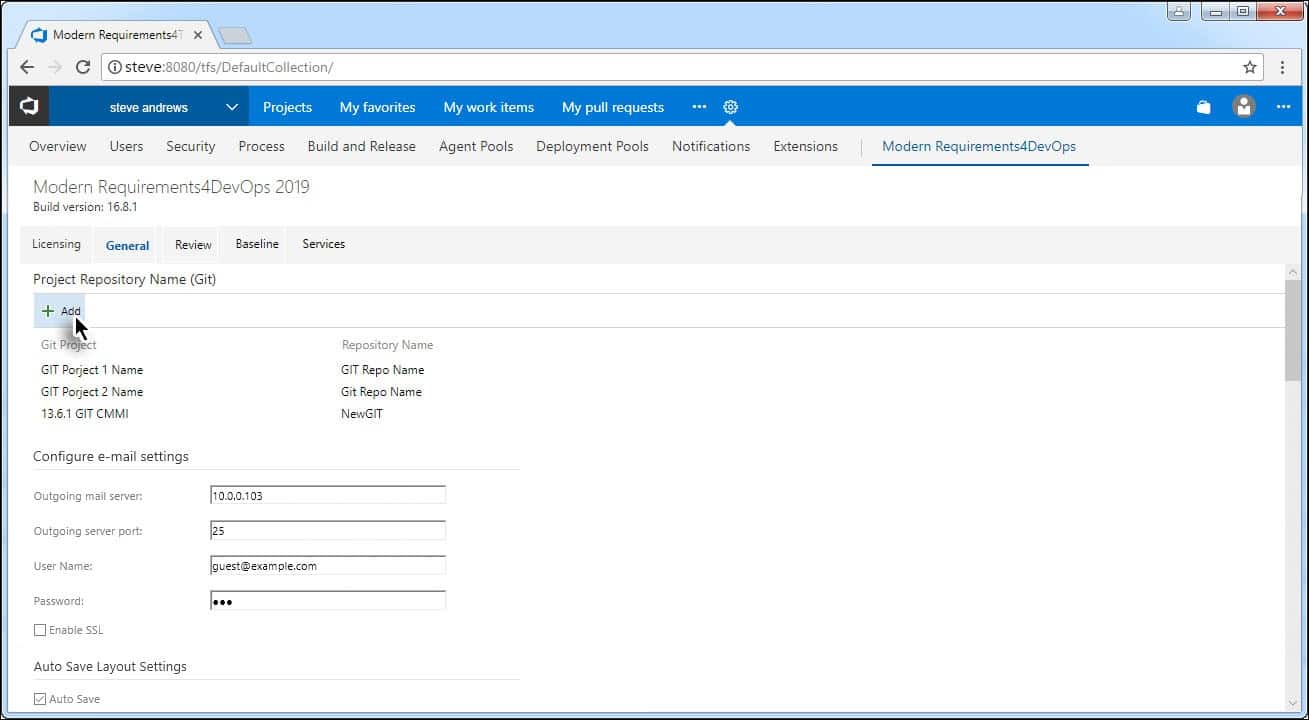Click the top bar ellipsis next to pull requests

pos(699,107)
